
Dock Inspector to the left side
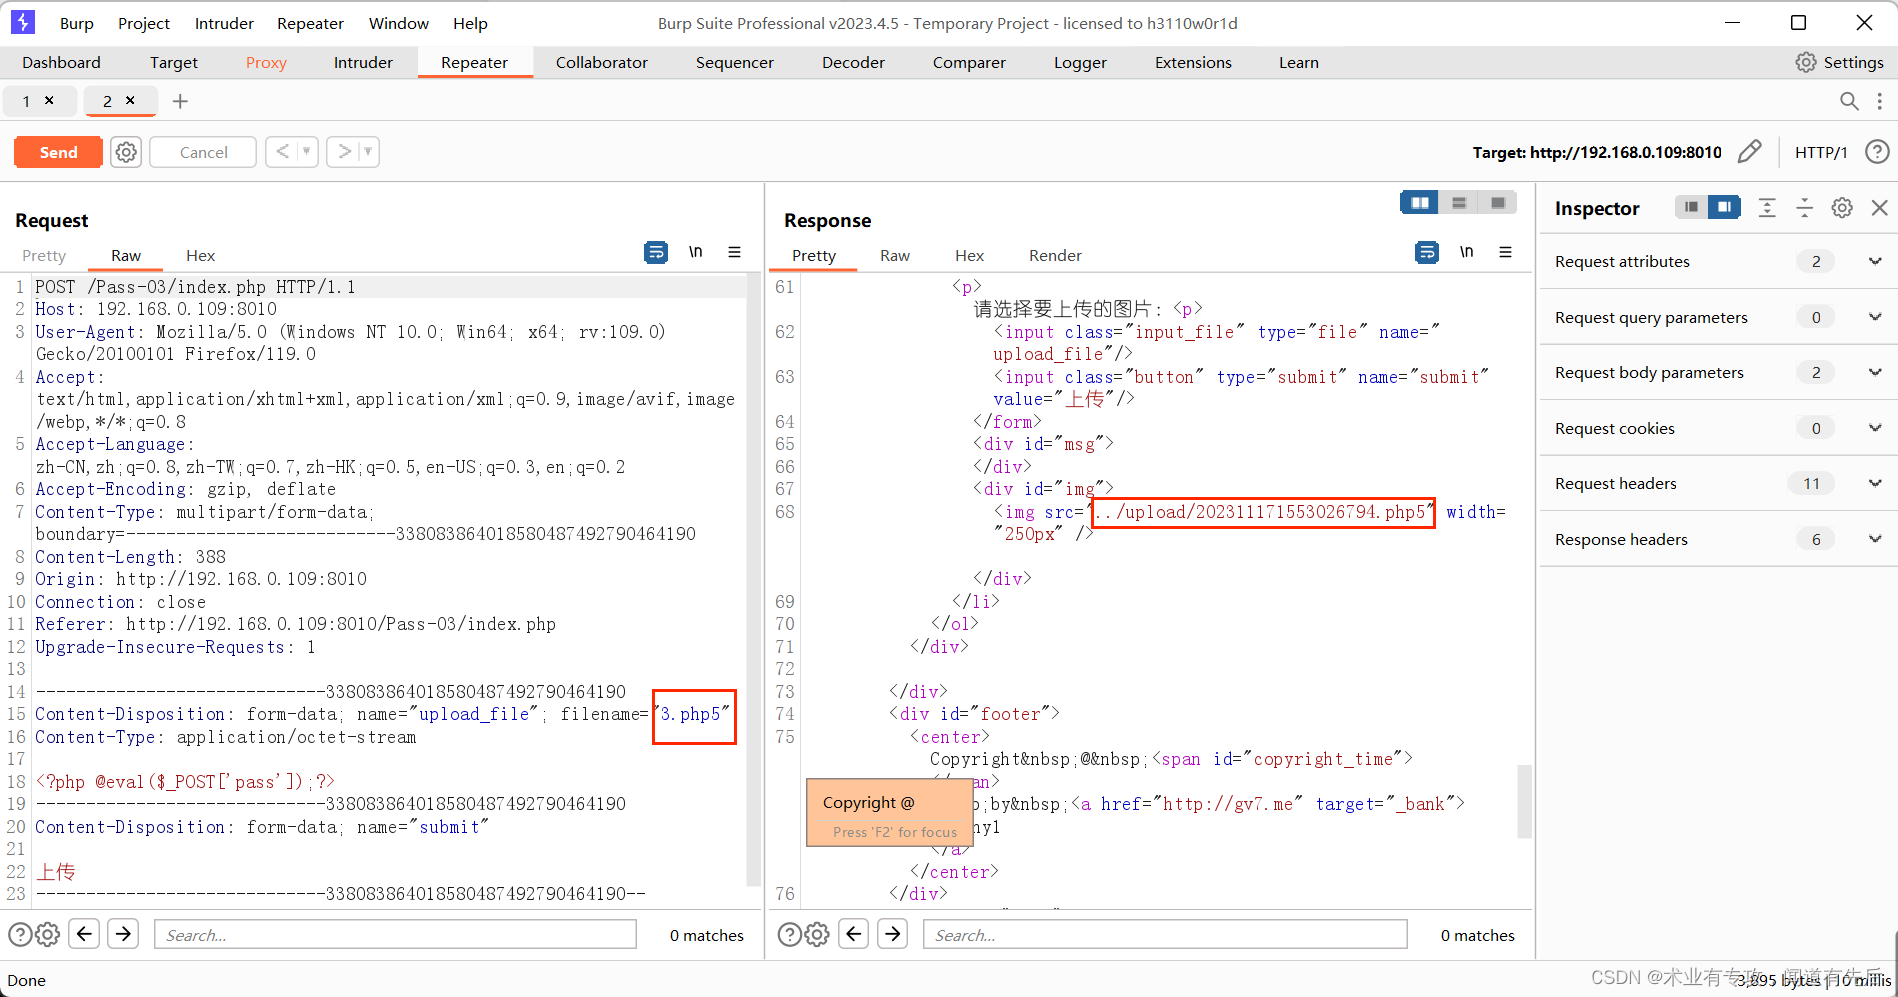[x=1691, y=207]
